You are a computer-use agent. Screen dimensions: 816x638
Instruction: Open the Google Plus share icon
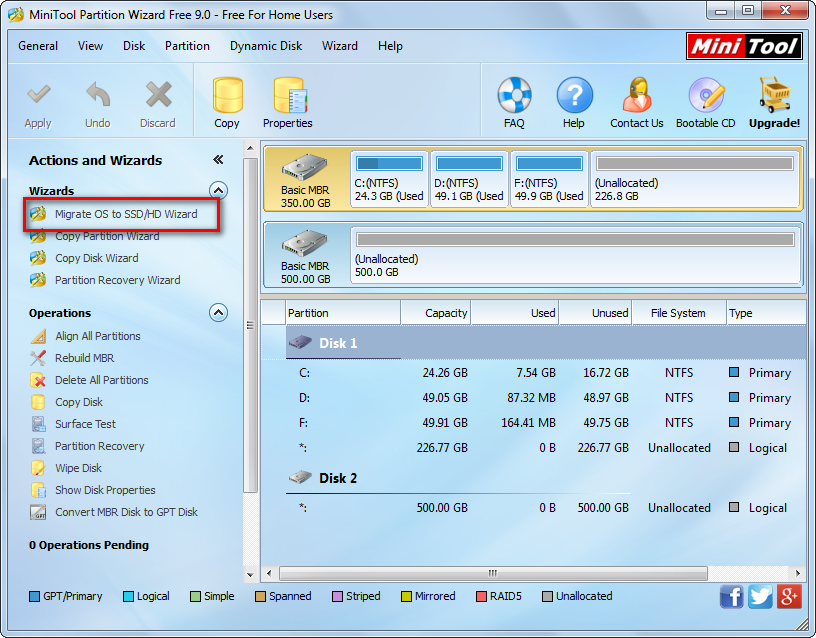[x=789, y=596]
